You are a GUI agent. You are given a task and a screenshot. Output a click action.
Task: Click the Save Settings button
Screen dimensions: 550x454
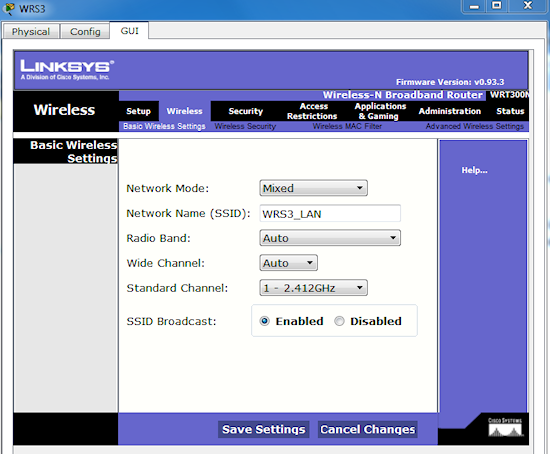[263, 429]
